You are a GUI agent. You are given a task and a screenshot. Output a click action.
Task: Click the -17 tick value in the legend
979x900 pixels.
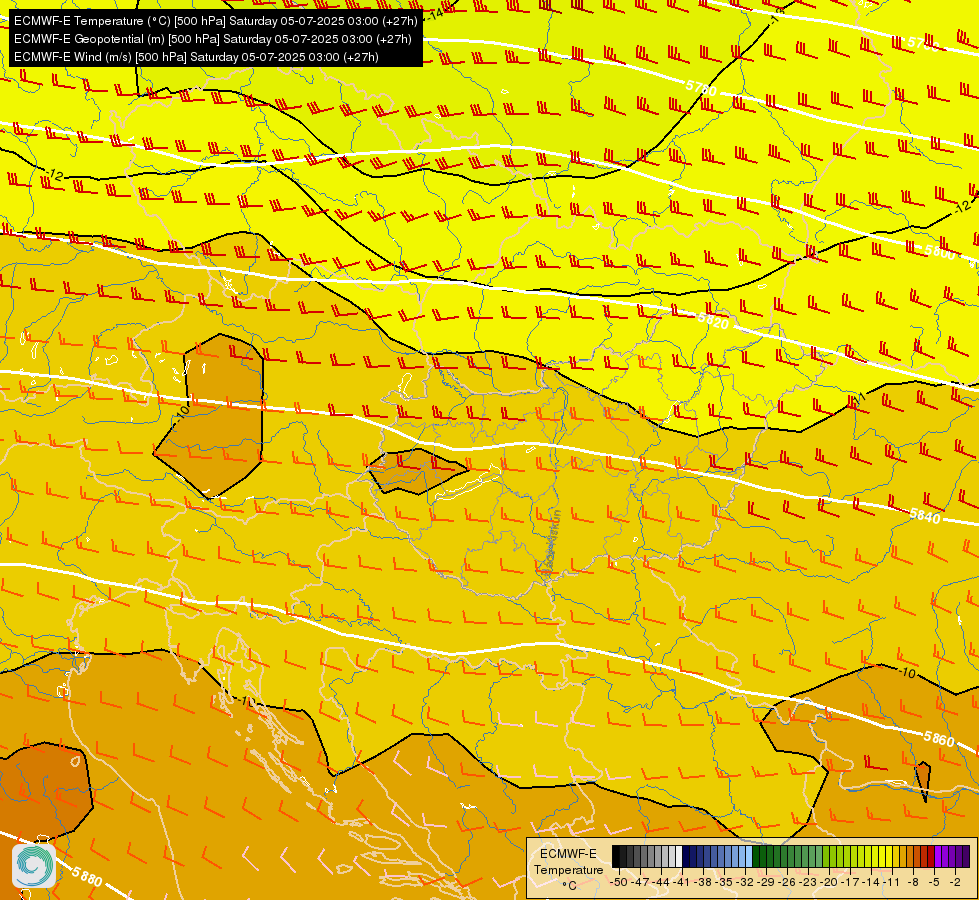[850, 882]
